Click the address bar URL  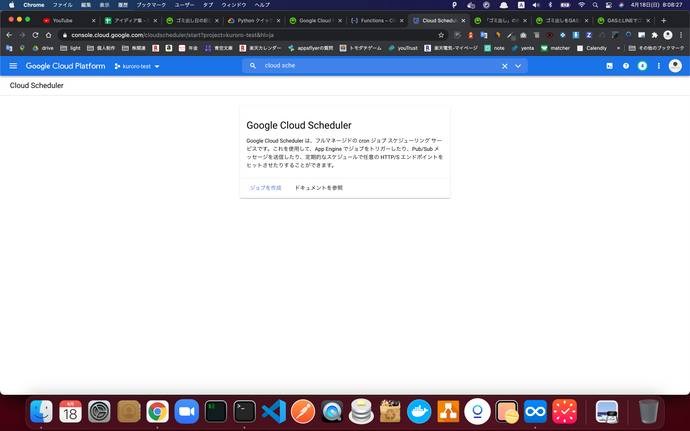point(172,35)
